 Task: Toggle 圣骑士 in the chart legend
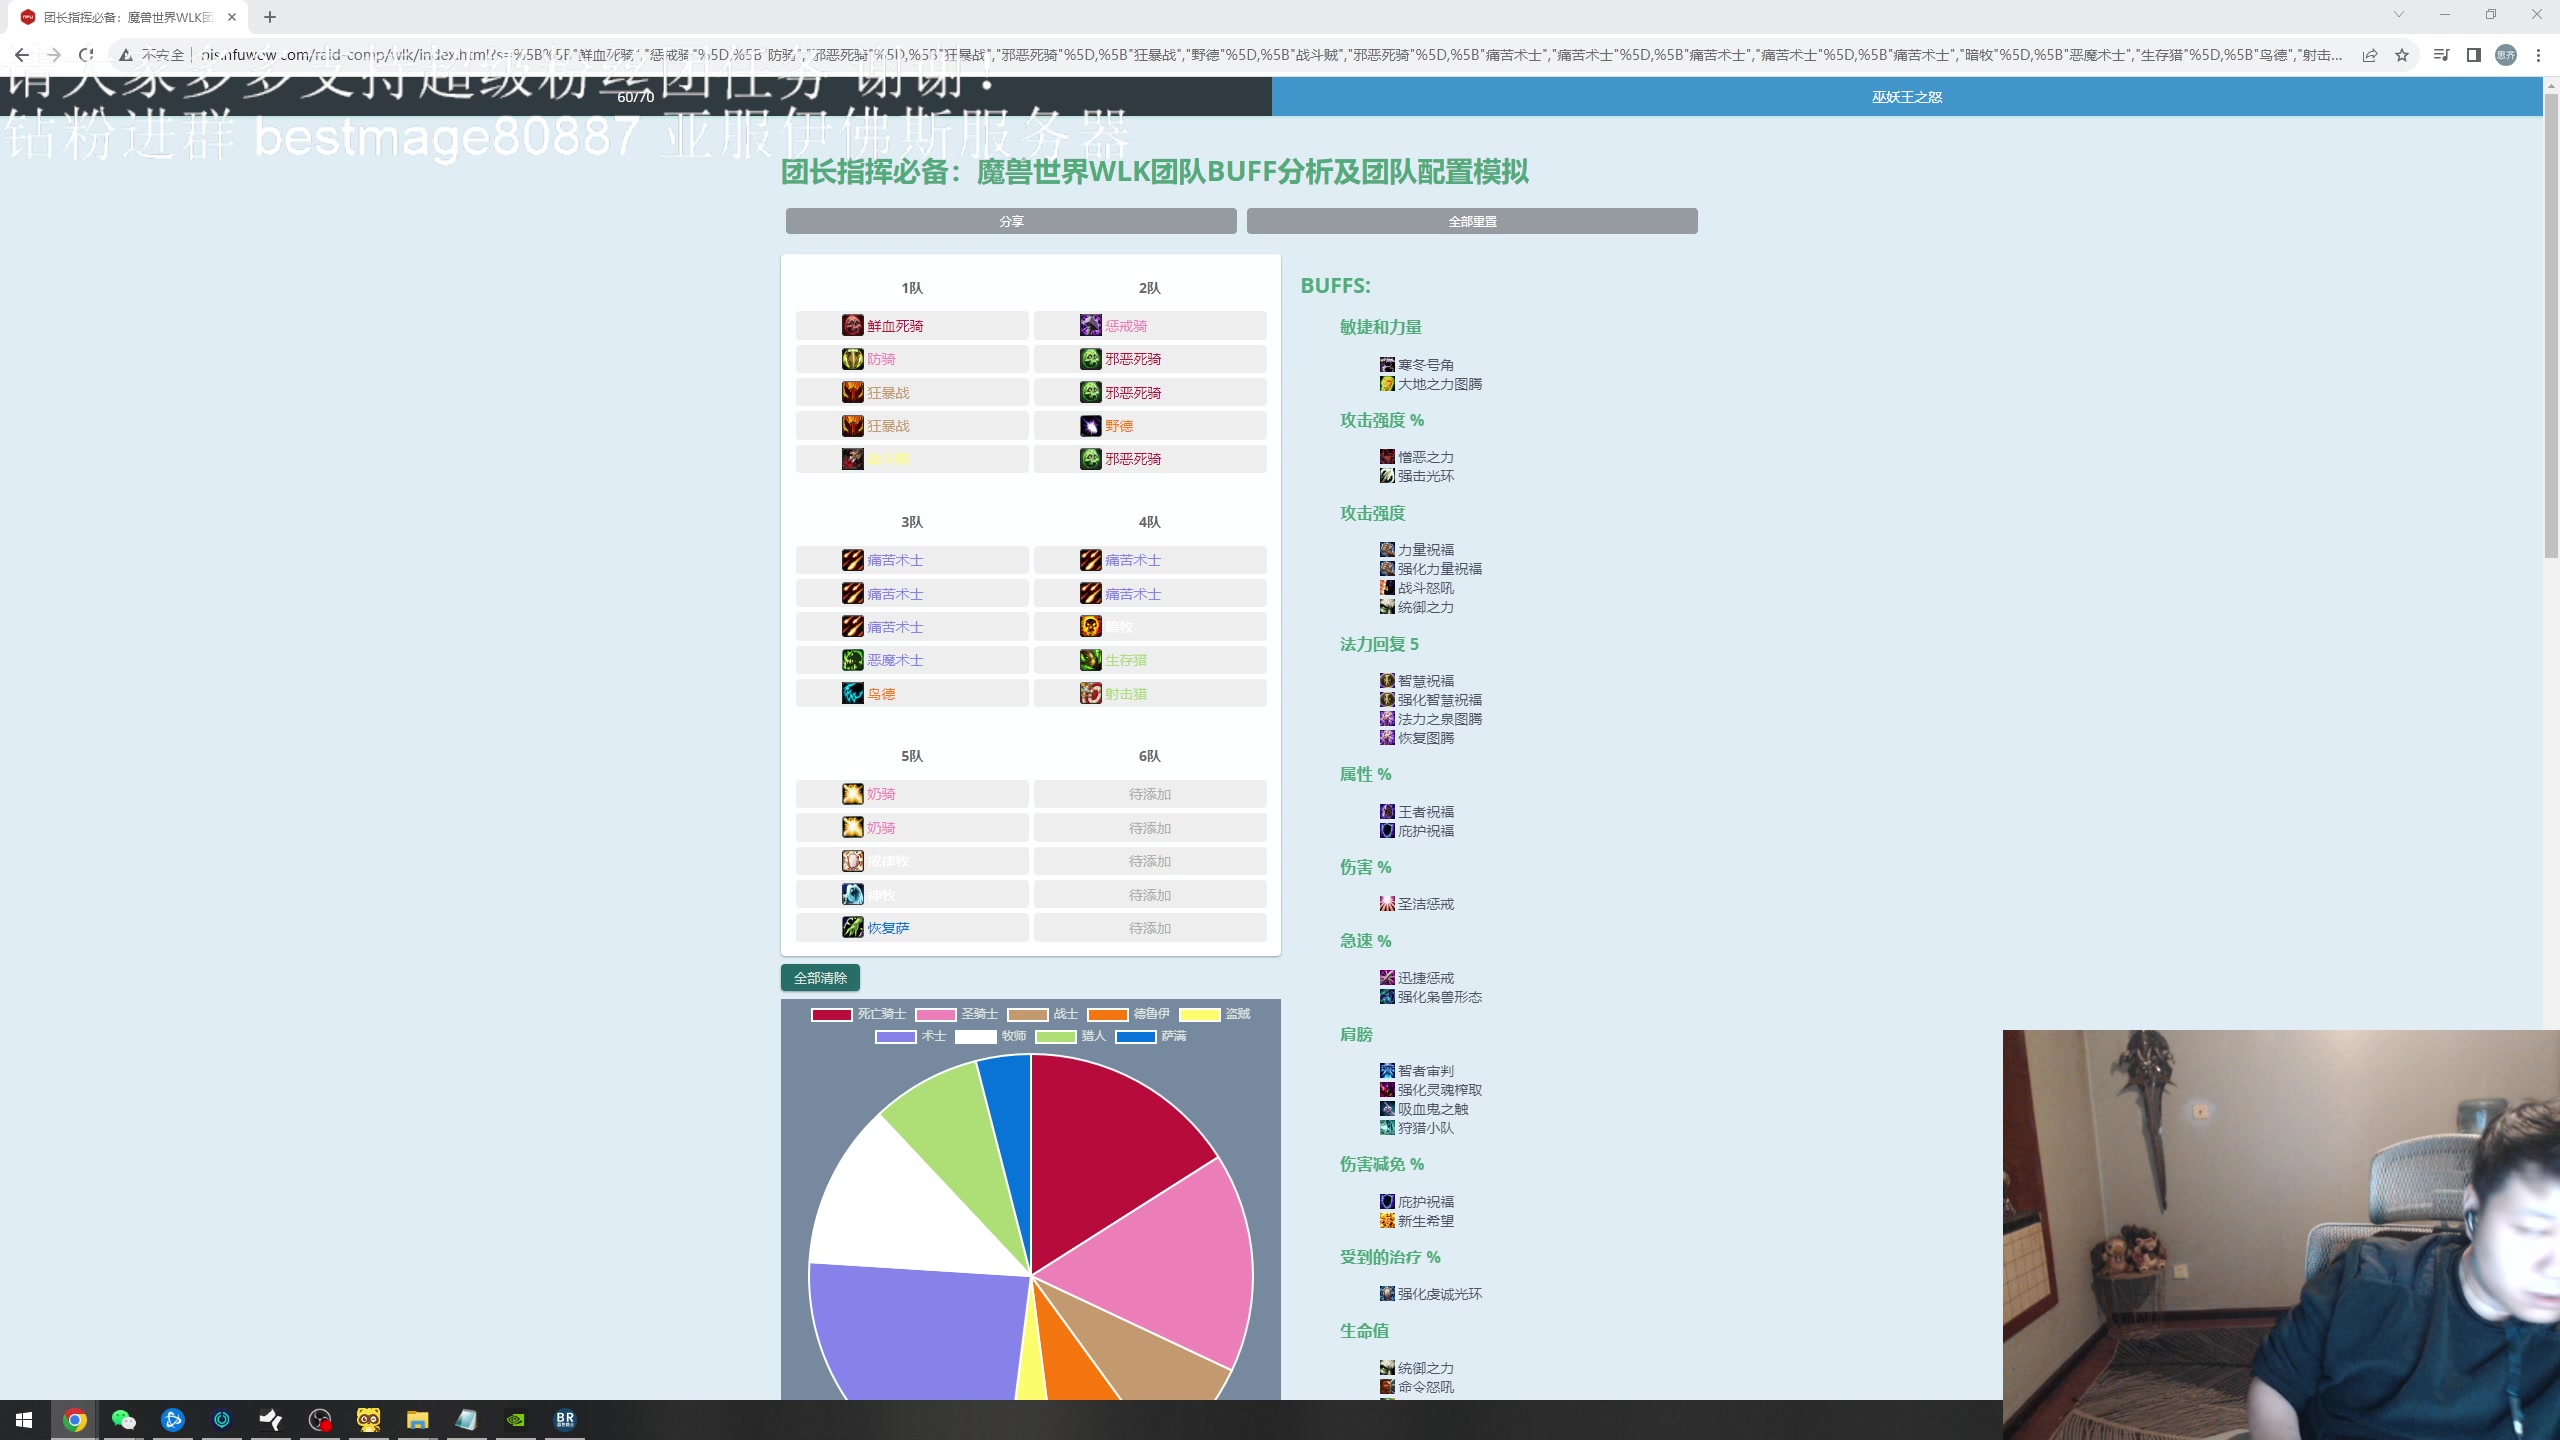[957, 1014]
